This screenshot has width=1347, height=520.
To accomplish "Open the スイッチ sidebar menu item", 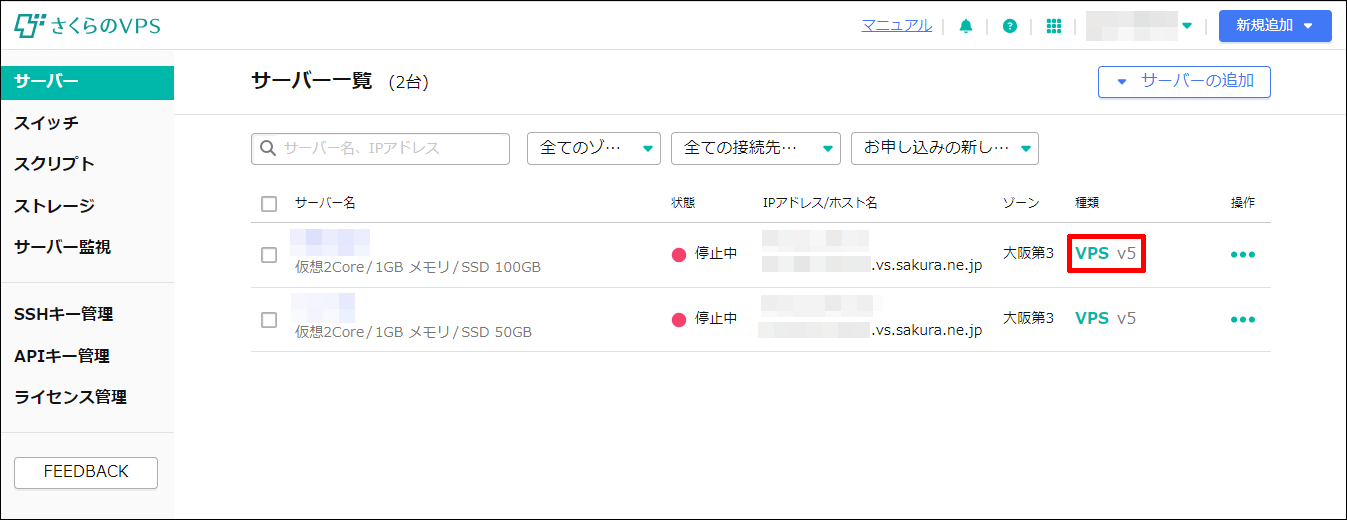I will pyautogui.click(x=46, y=123).
